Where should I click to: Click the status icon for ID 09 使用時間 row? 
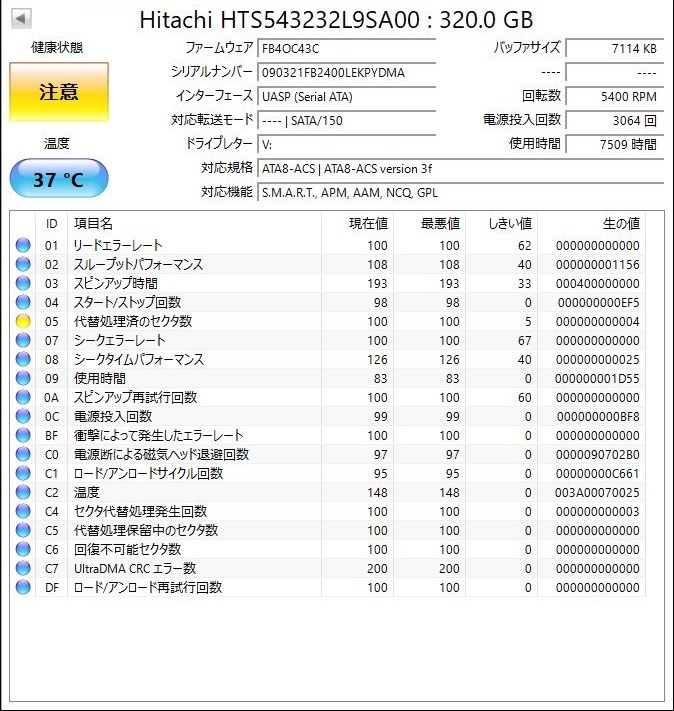click(x=23, y=378)
